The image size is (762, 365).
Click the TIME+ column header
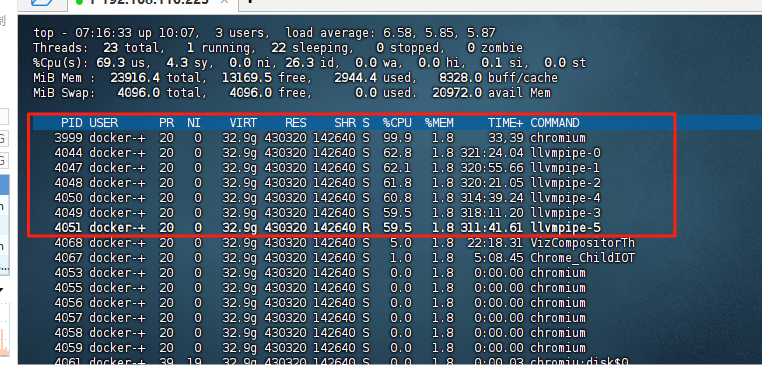tap(505, 123)
